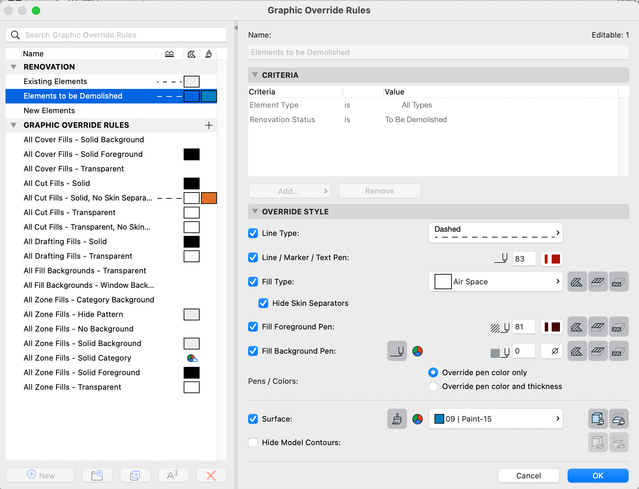Click the Cancel button
Image resolution: width=639 pixels, height=489 pixels.
tap(530, 475)
